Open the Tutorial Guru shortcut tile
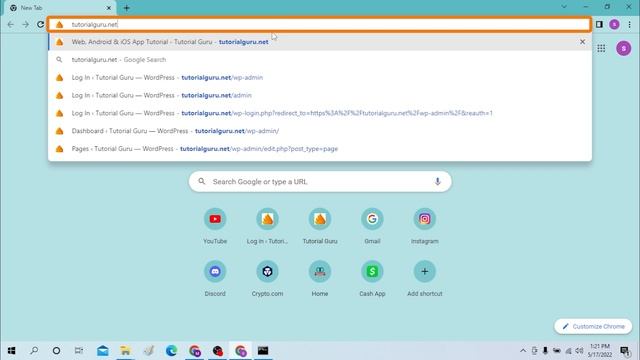 coord(320,226)
